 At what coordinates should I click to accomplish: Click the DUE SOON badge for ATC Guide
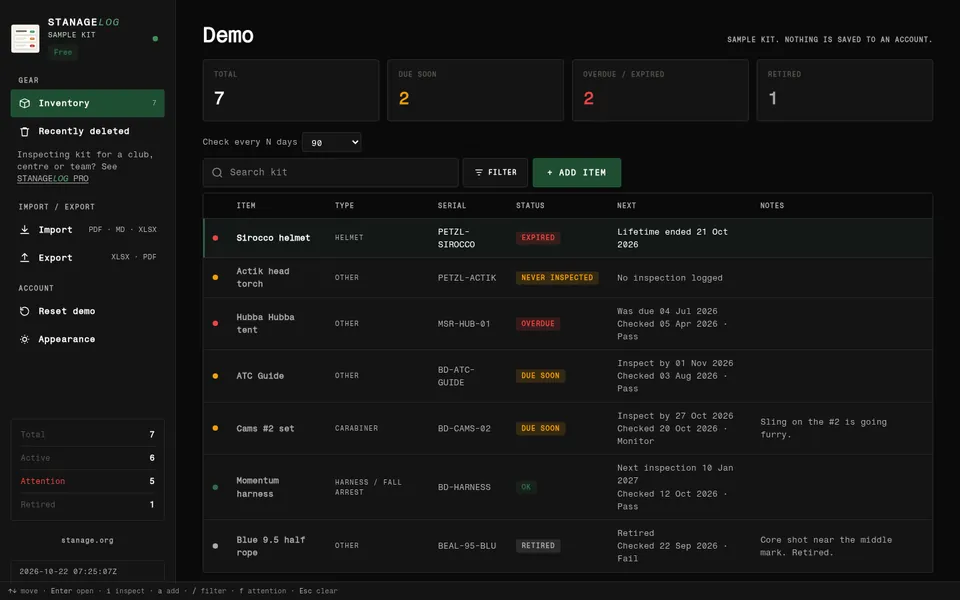(x=541, y=376)
